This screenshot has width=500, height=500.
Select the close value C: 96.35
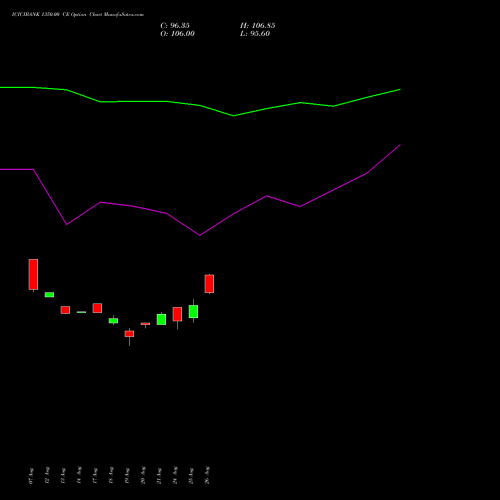pos(175,26)
